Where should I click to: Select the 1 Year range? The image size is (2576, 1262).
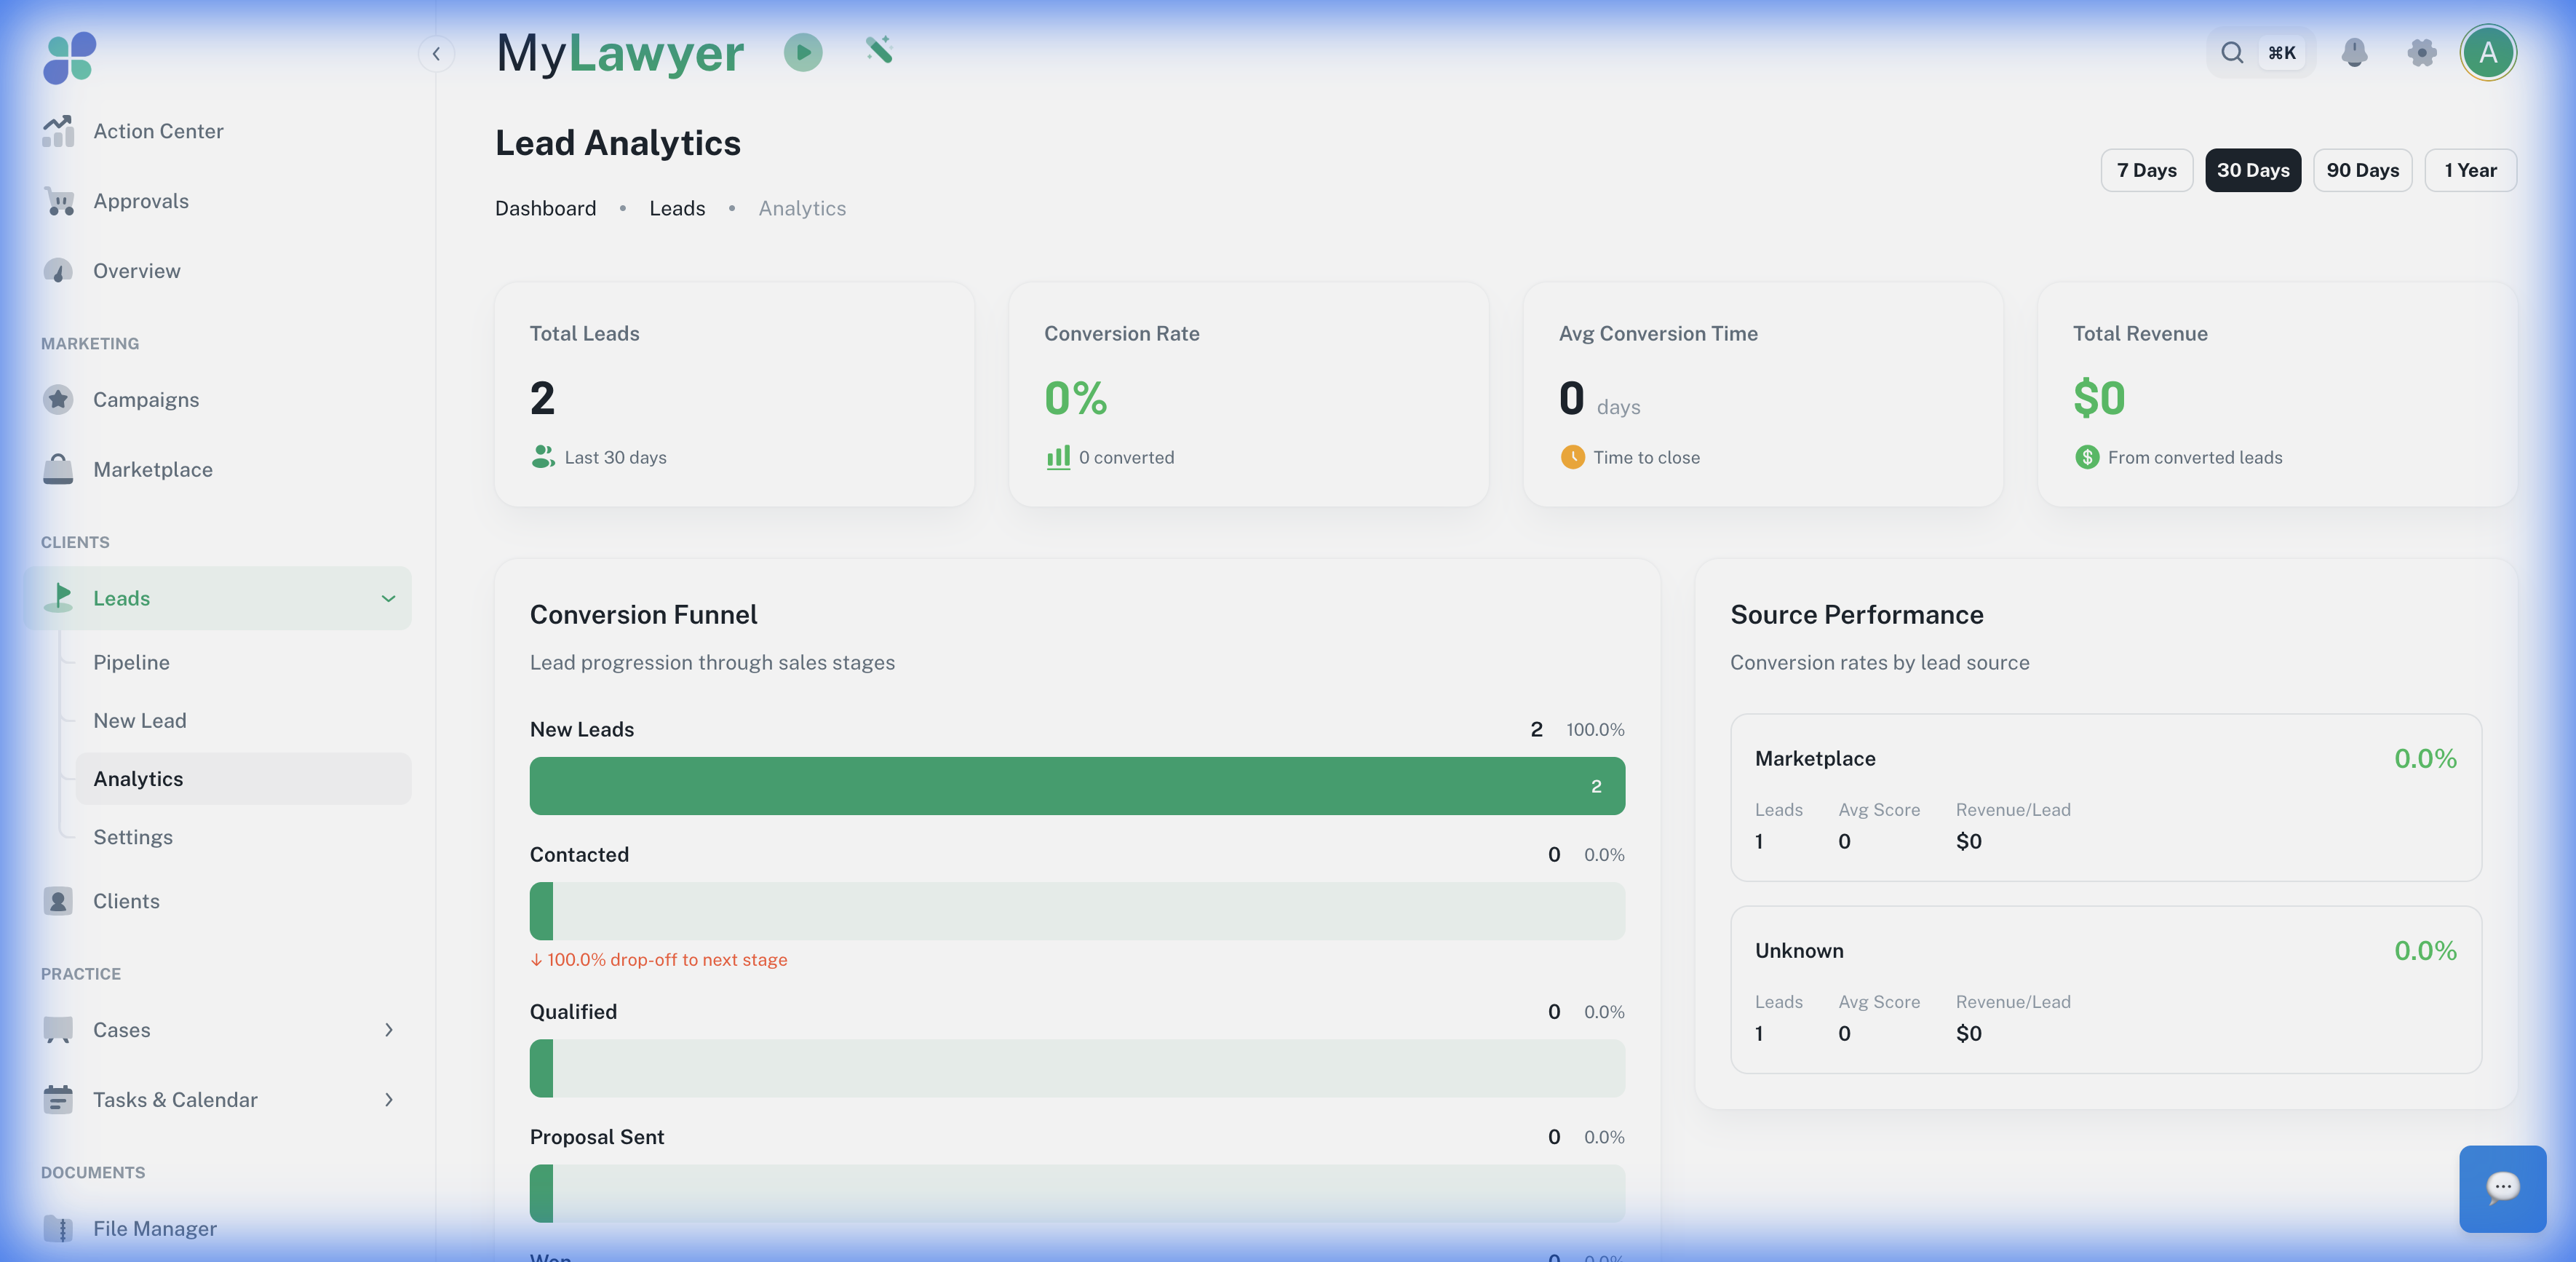(x=2470, y=170)
